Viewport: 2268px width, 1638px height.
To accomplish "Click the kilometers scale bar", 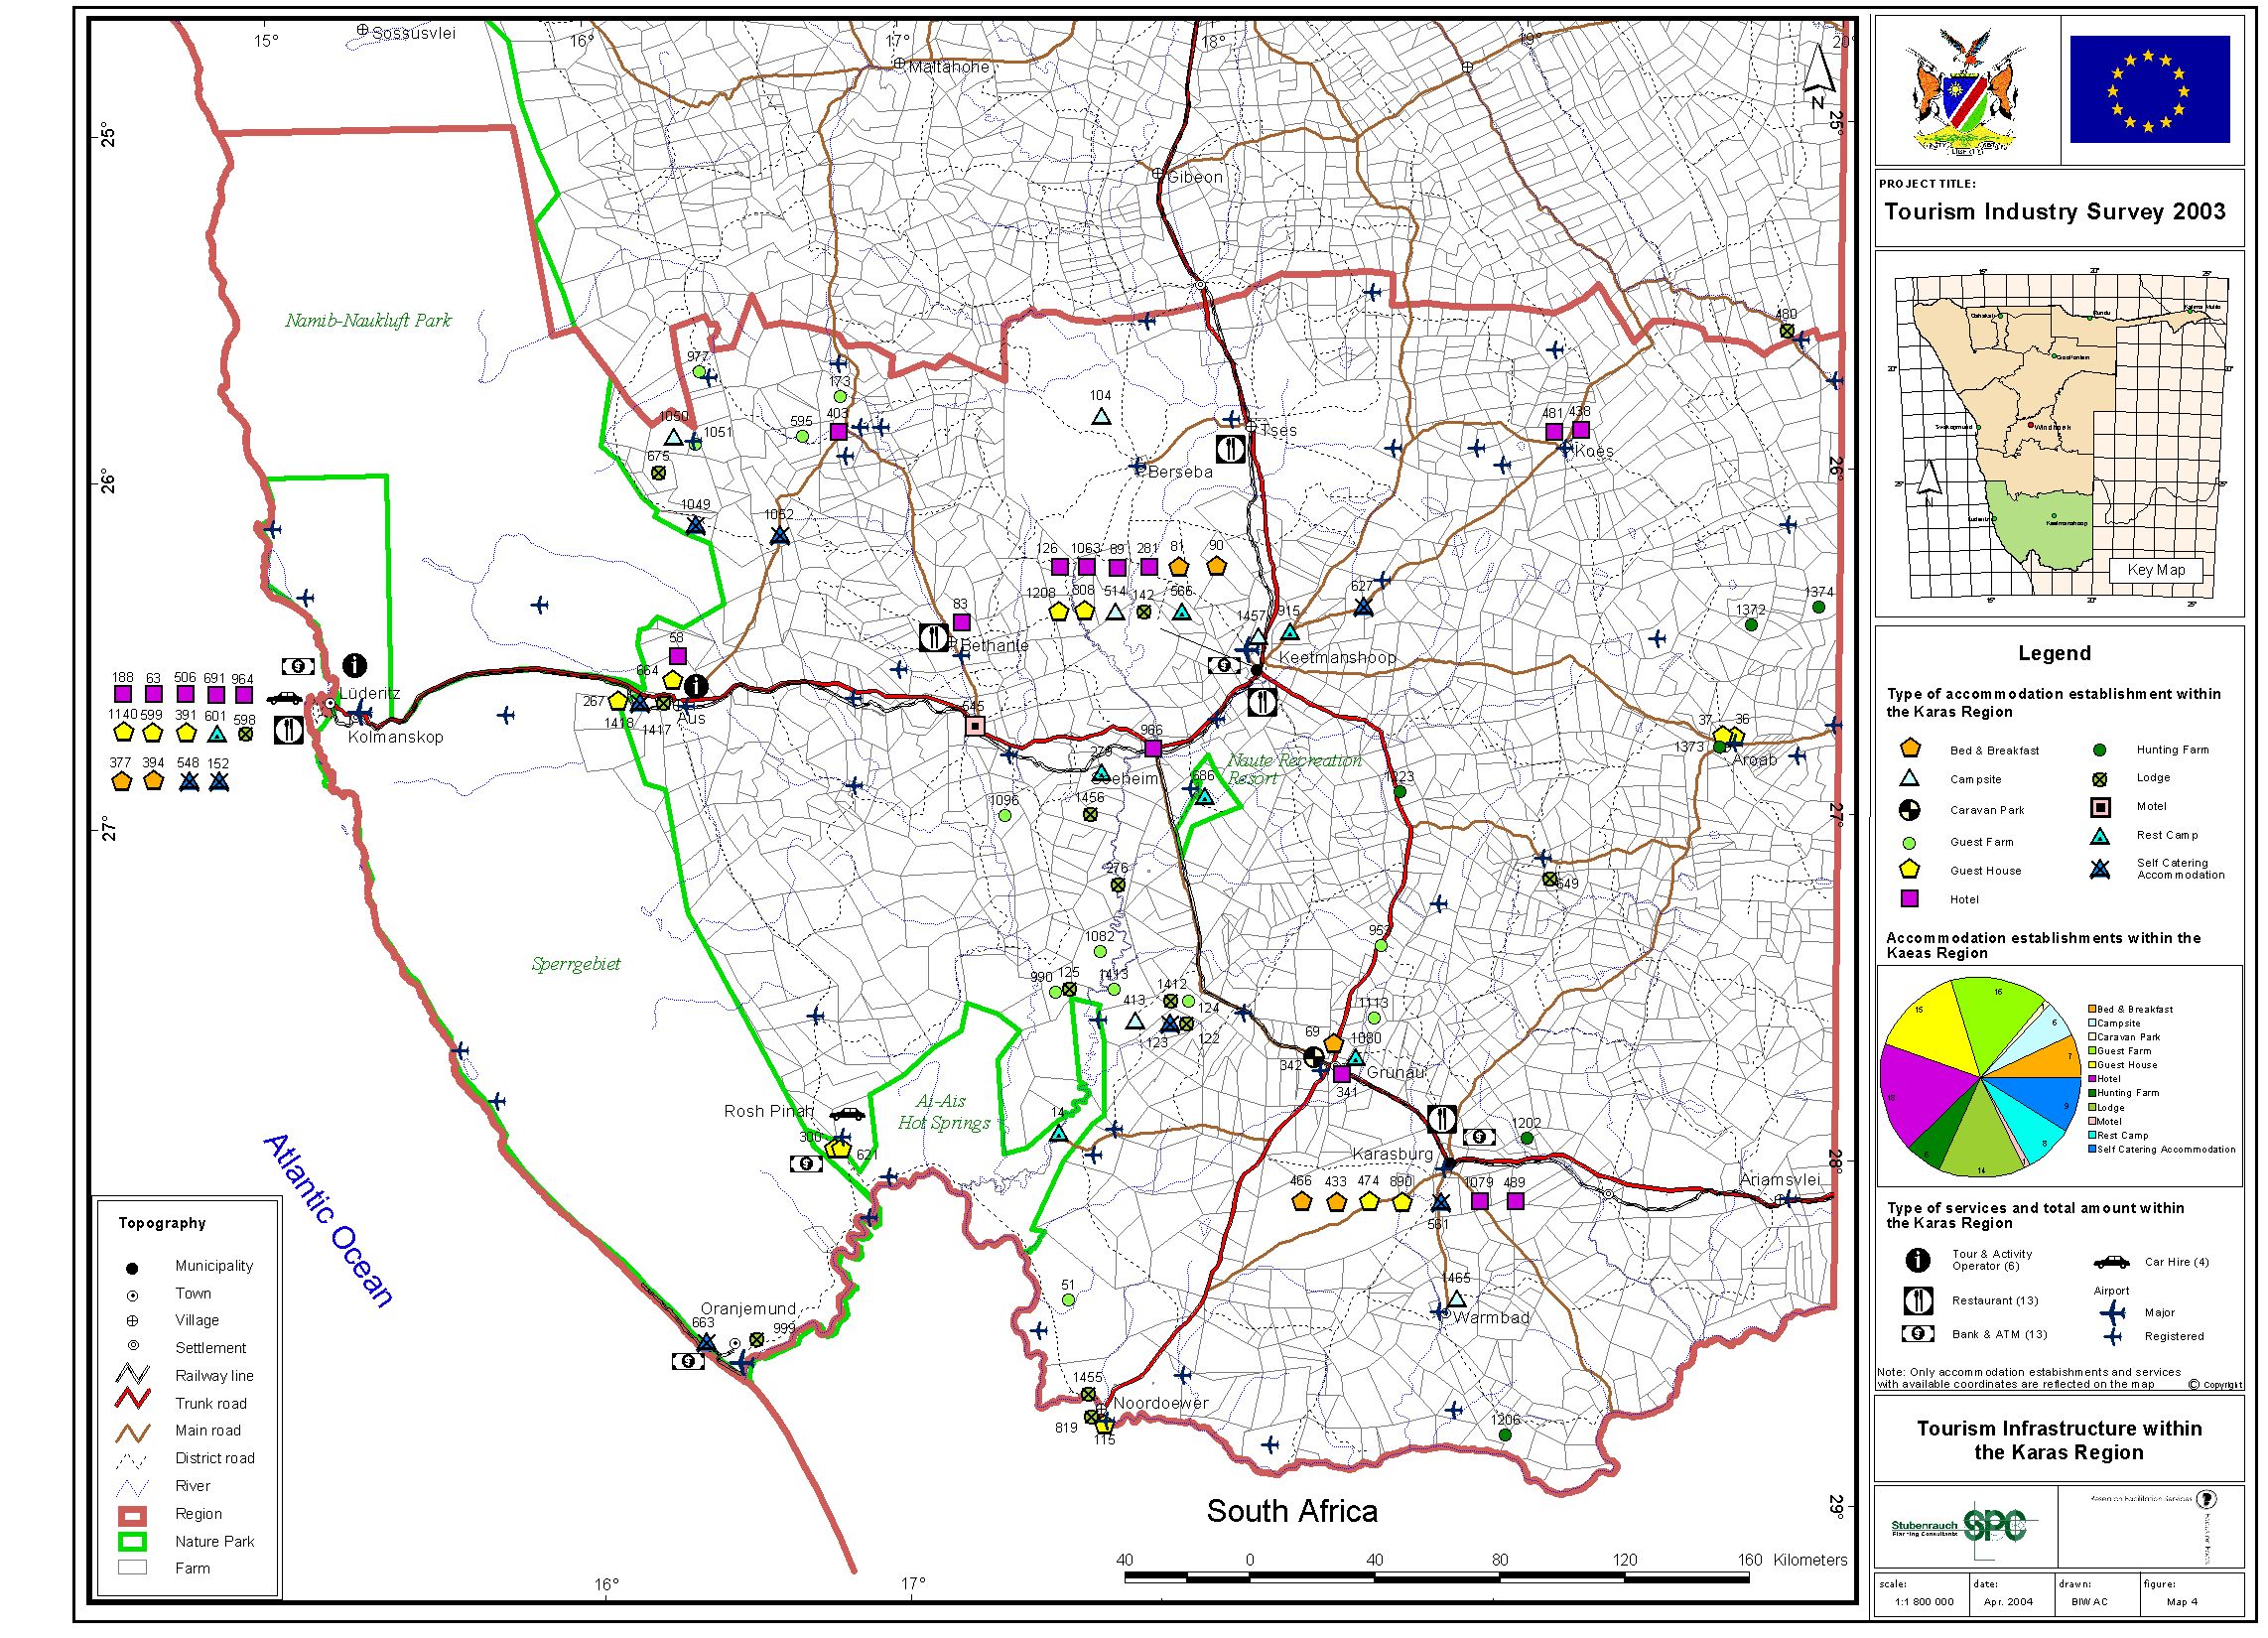I will (x=1436, y=1578).
